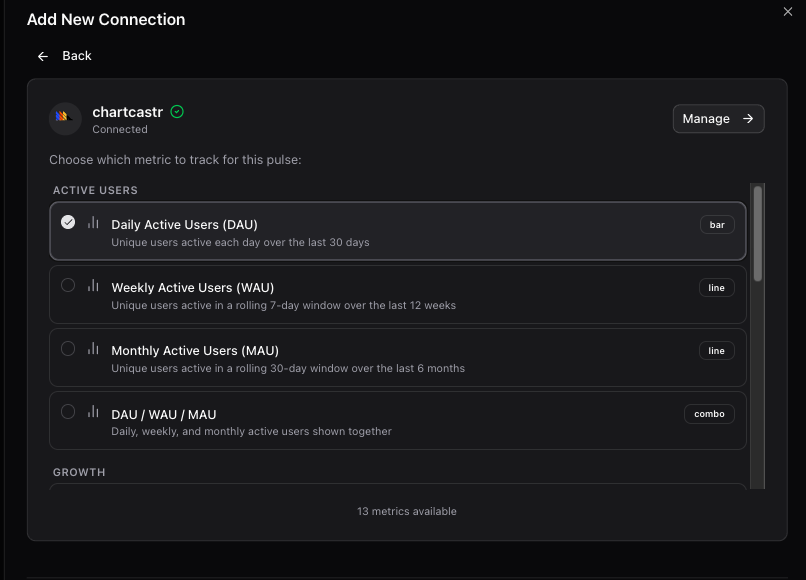Select the DAU / WAU / MAU radio option

point(68,410)
